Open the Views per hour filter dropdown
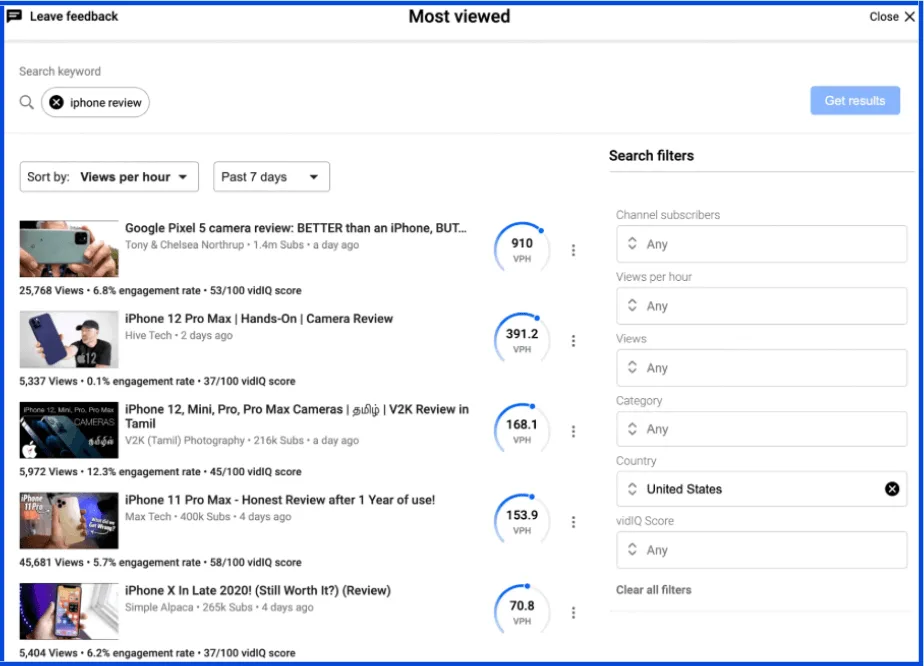Image resolution: width=924 pixels, height=666 pixels. point(761,306)
